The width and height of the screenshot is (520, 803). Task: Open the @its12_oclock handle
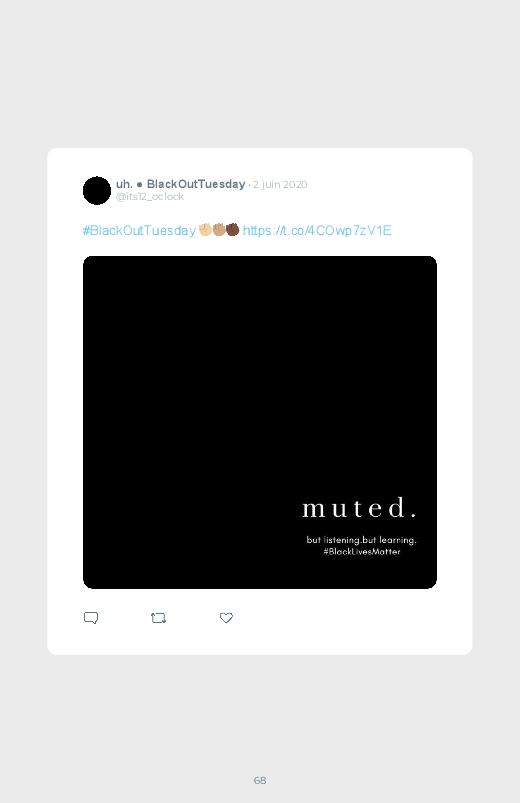click(150, 197)
